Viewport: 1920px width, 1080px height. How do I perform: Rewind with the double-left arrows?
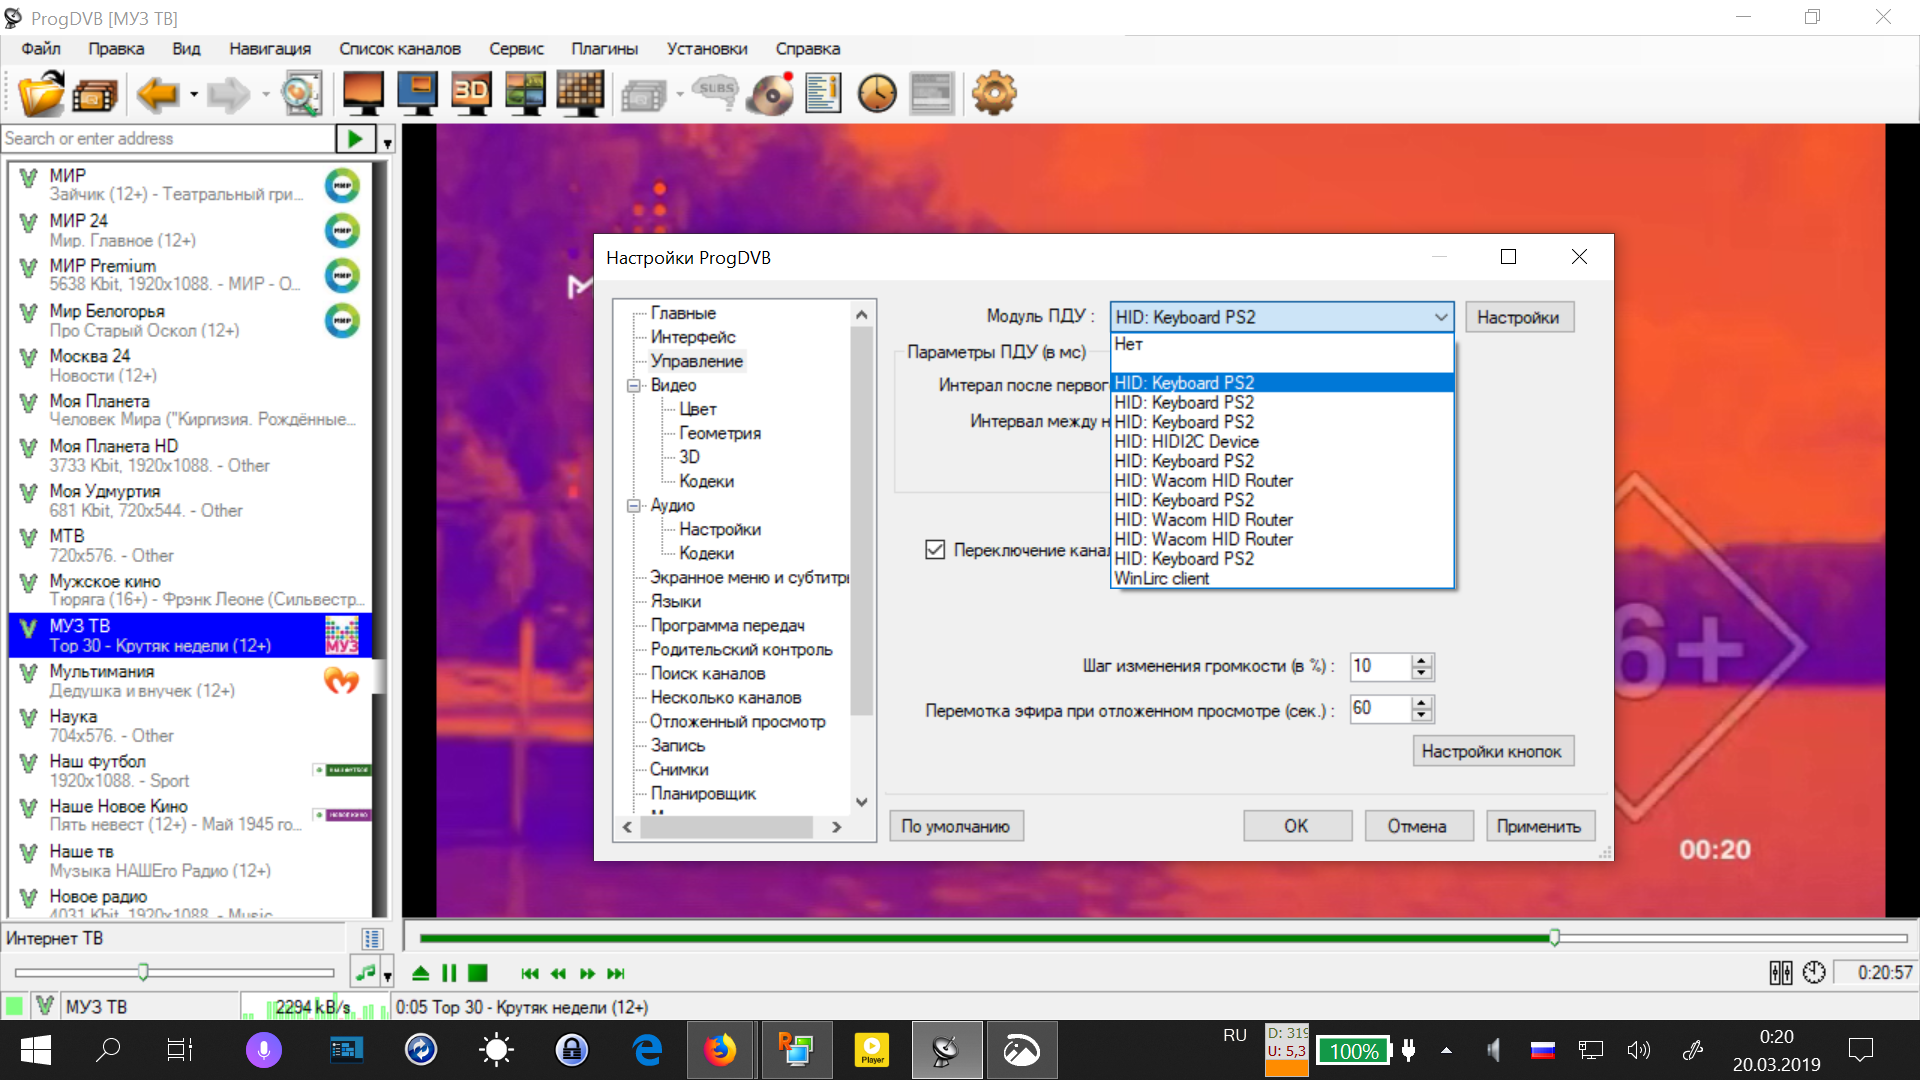pyautogui.click(x=558, y=974)
